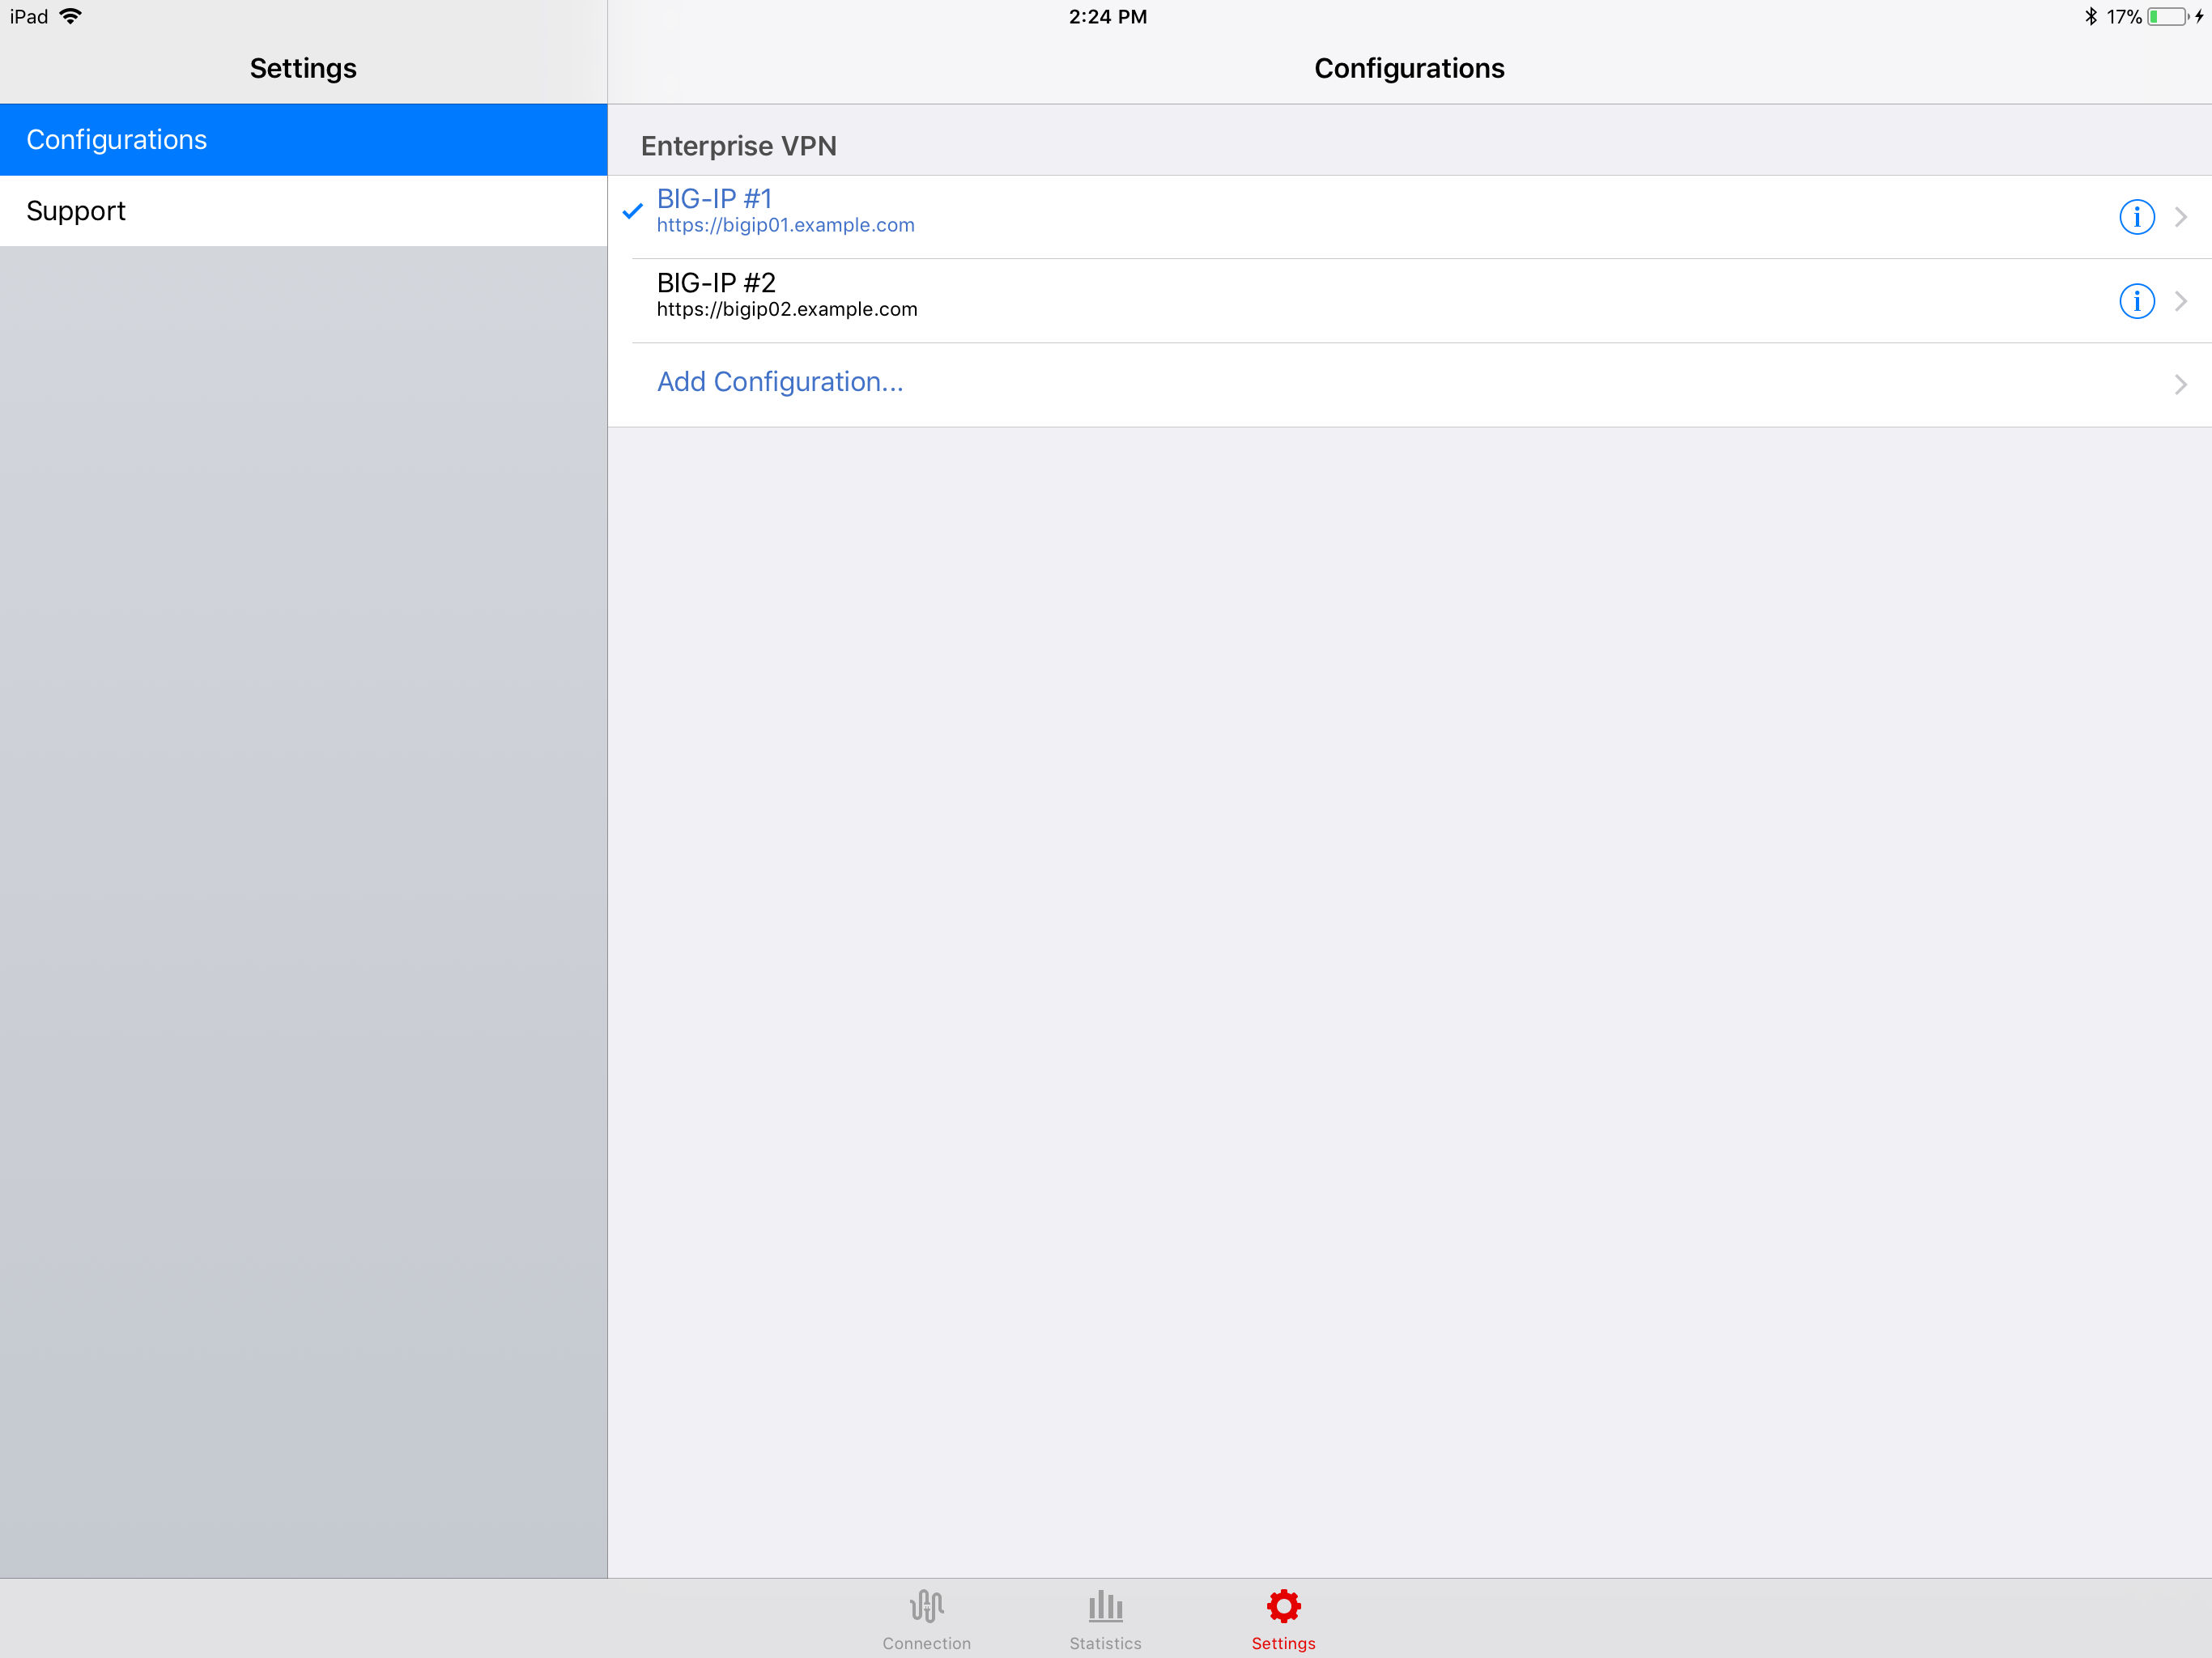Open info for BIG-IP #1 configuration

(2136, 217)
